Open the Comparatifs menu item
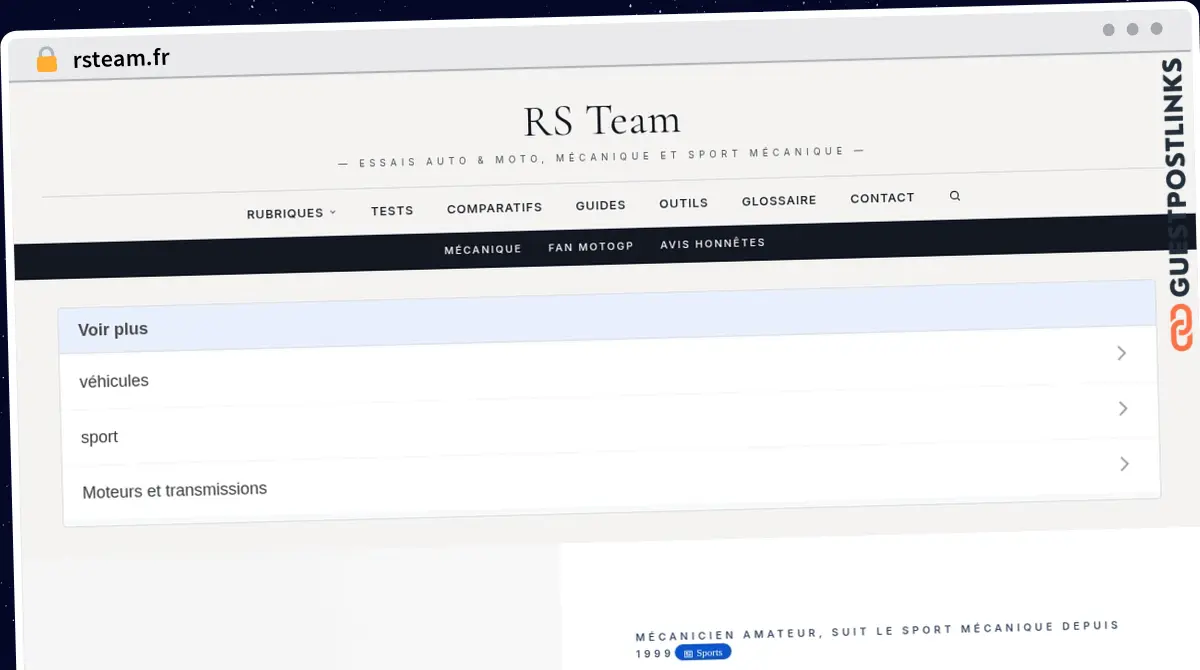The width and height of the screenshot is (1200, 670). click(494, 208)
